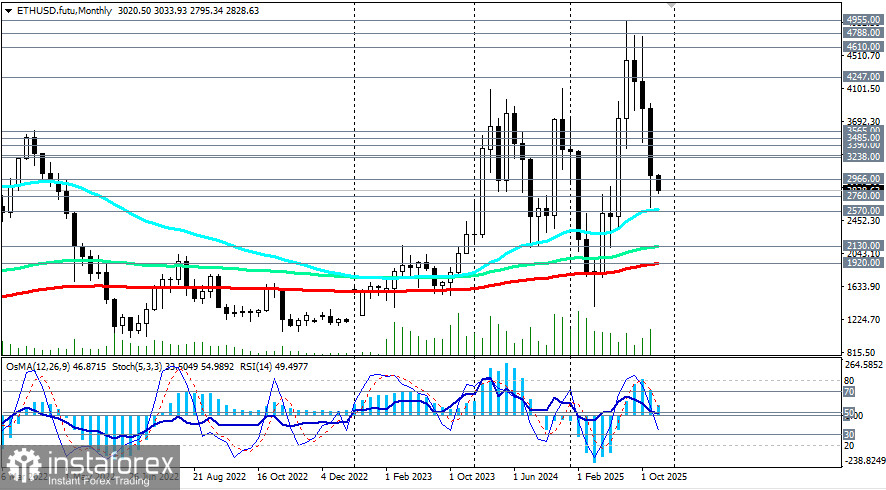Click the 1 Feb 2023 date label
The height and width of the screenshot is (490, 886).
point(409,476)
